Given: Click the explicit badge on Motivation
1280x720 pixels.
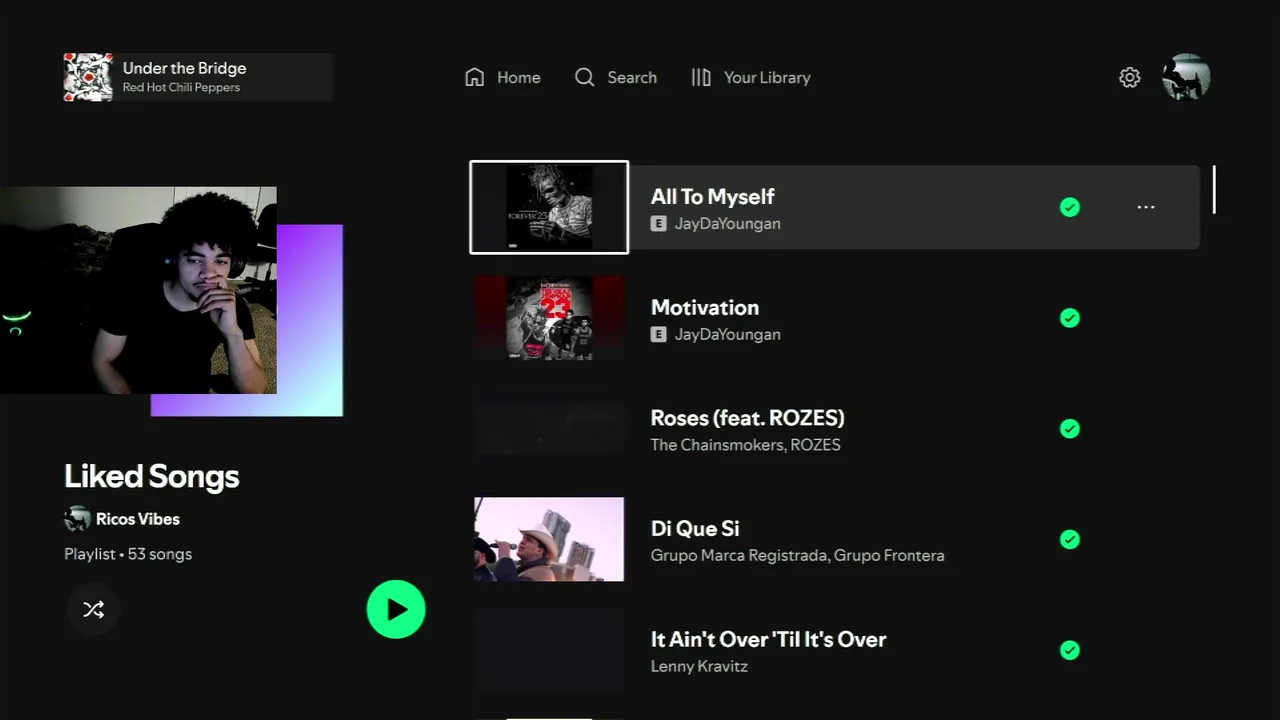Looking at the screenshot, I should coord(658,334).
